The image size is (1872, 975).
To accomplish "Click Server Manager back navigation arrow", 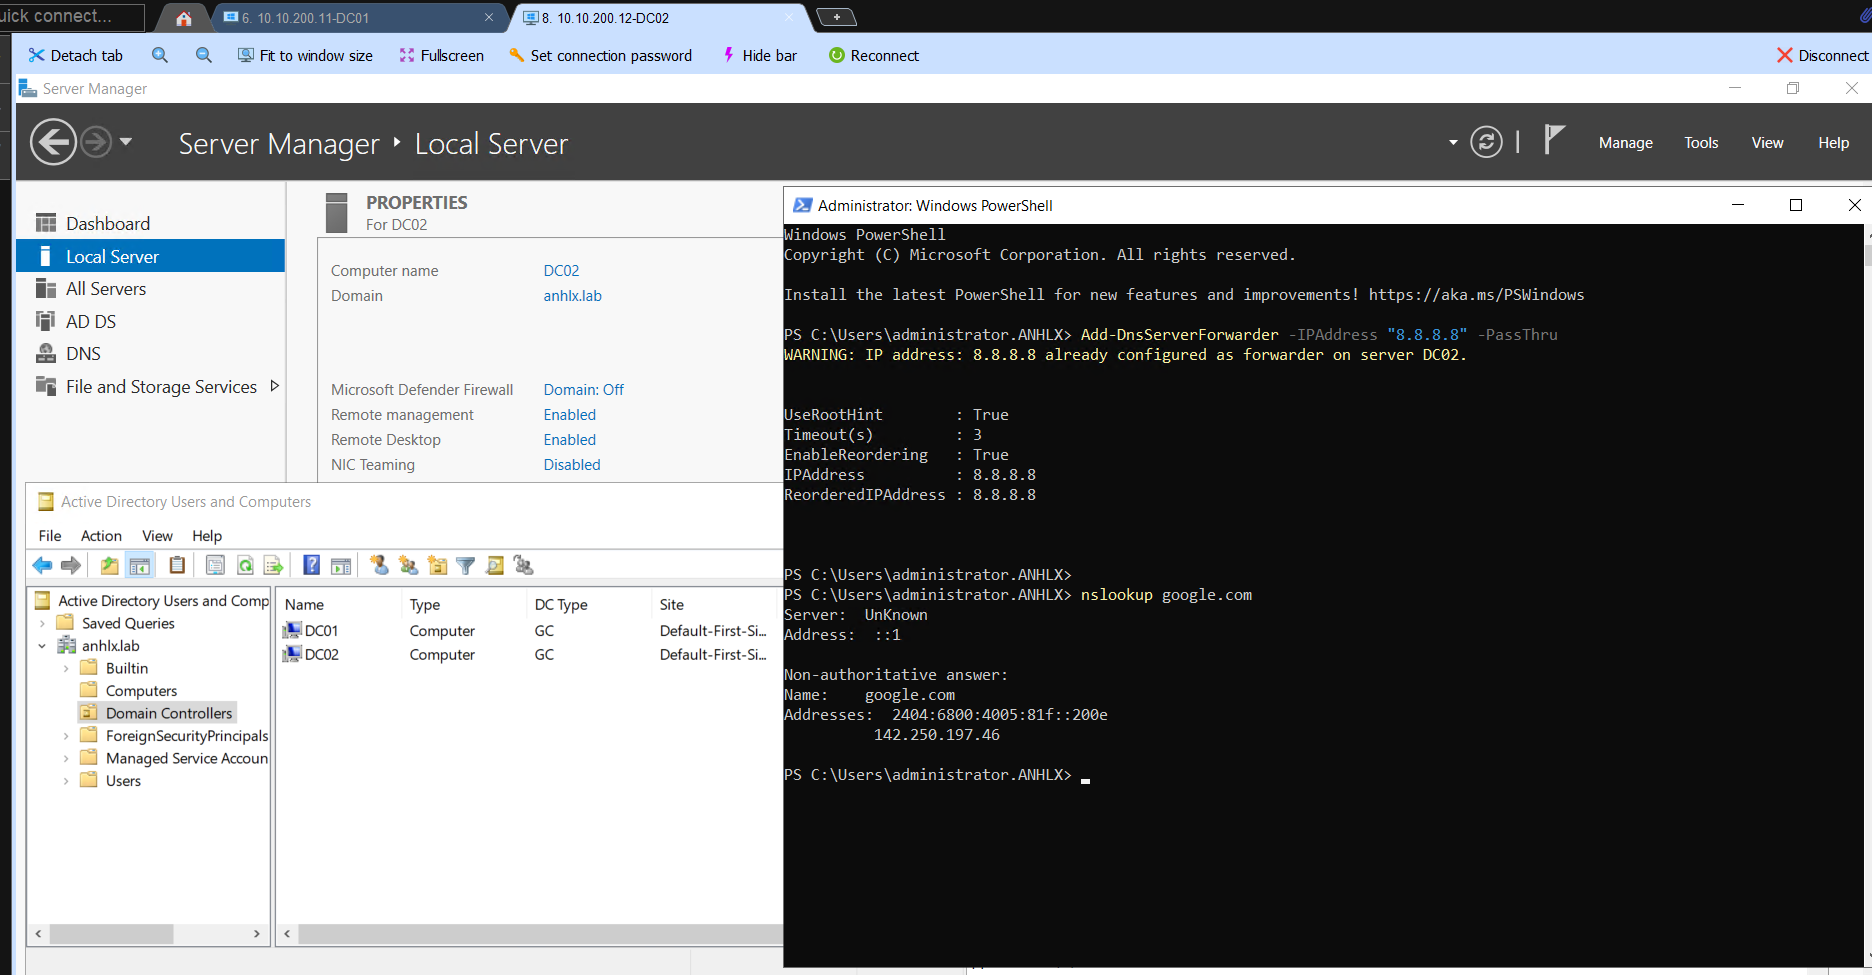I will coord(53,142).
